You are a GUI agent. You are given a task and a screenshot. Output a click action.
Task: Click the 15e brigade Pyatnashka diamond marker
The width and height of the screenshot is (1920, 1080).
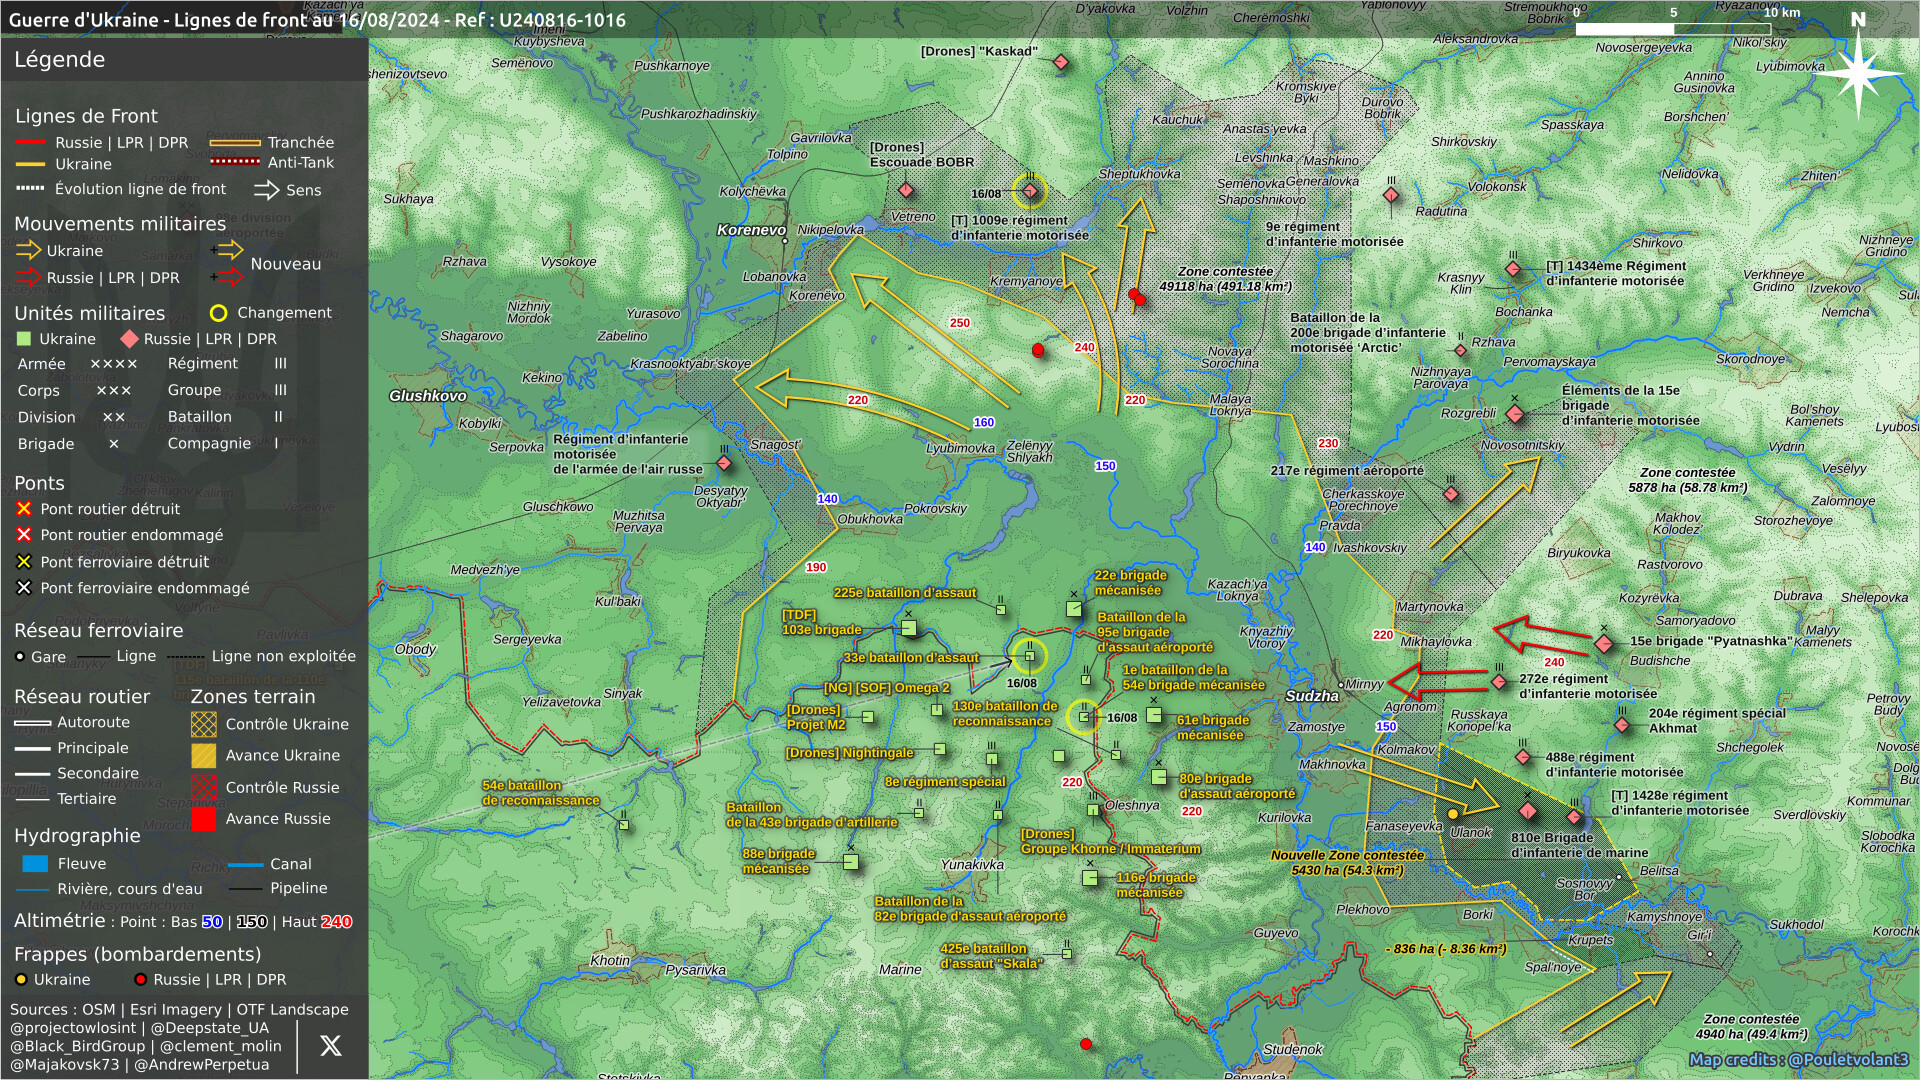click(1603, 644)
